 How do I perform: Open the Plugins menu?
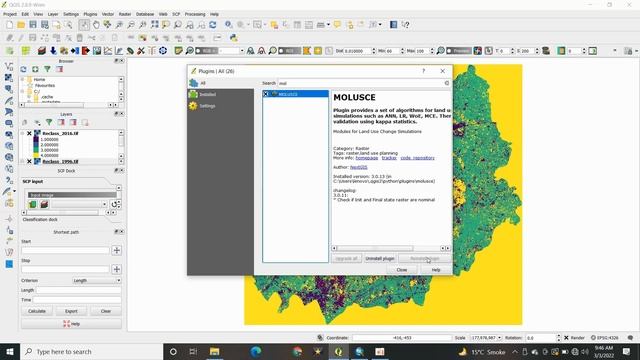[x=90, y=14]
